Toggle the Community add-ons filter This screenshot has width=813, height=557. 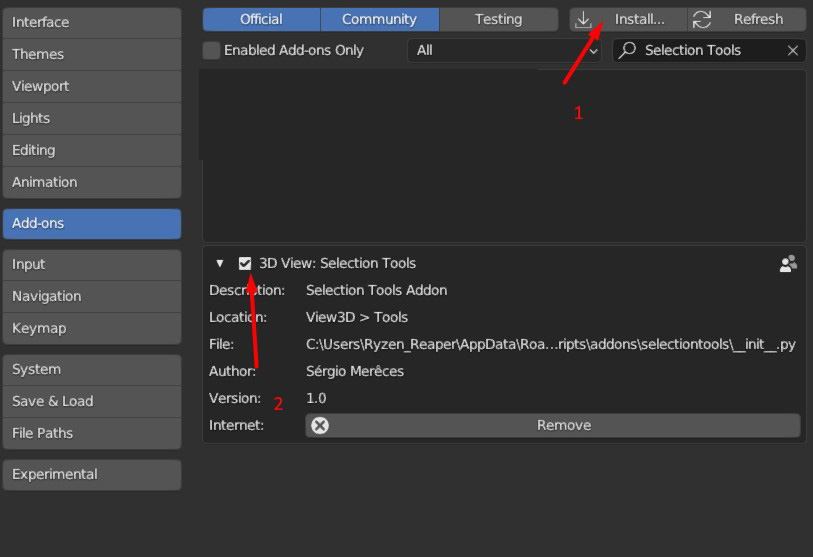(x=379, y=19)
